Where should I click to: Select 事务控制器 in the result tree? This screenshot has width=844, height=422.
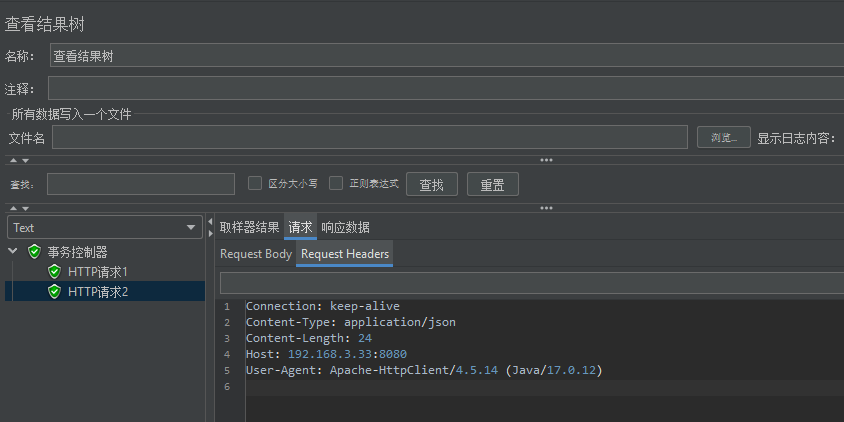click(x=78, y=251)
